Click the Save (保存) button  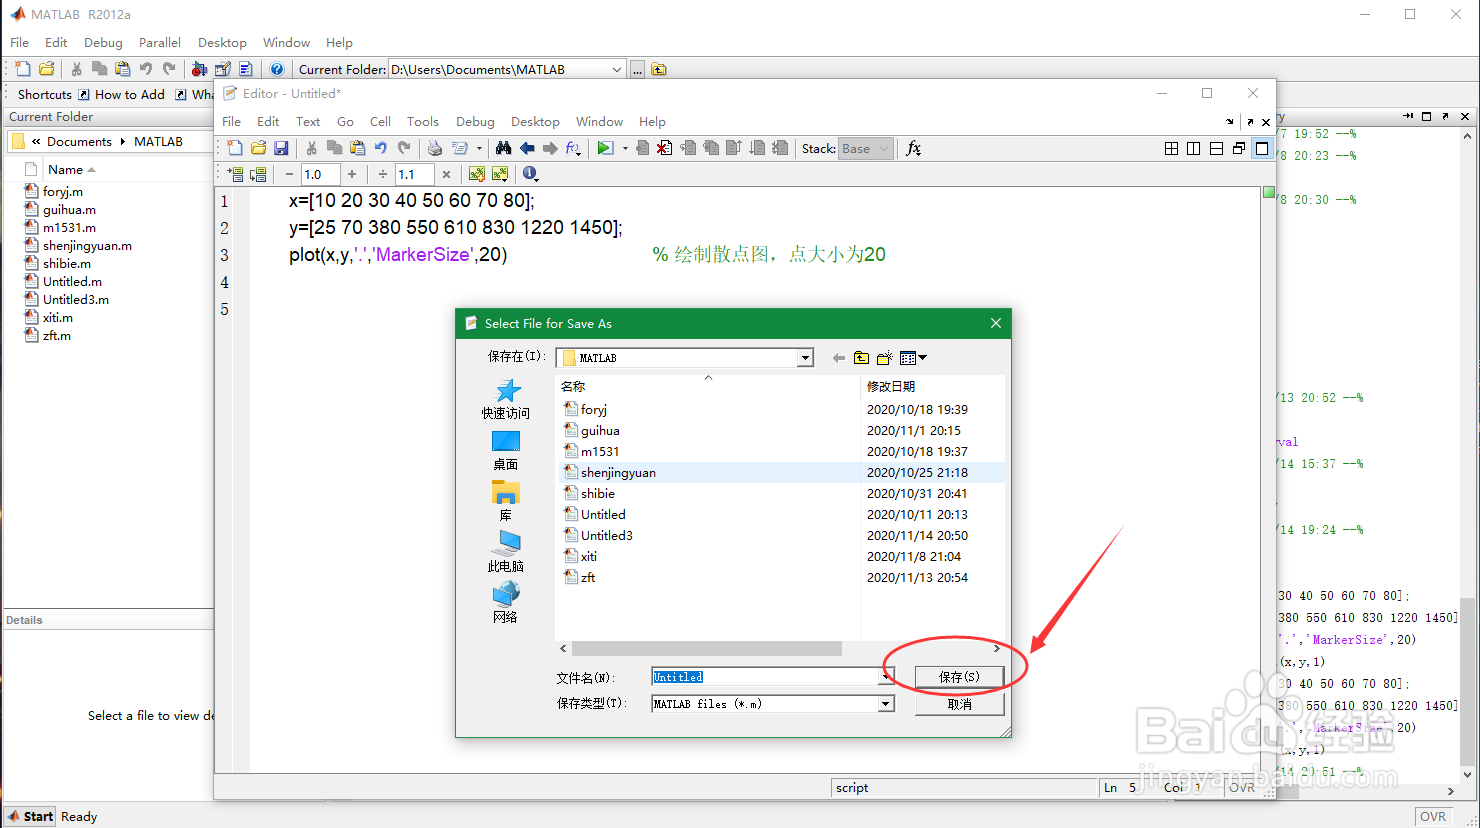tap(959, 677)
